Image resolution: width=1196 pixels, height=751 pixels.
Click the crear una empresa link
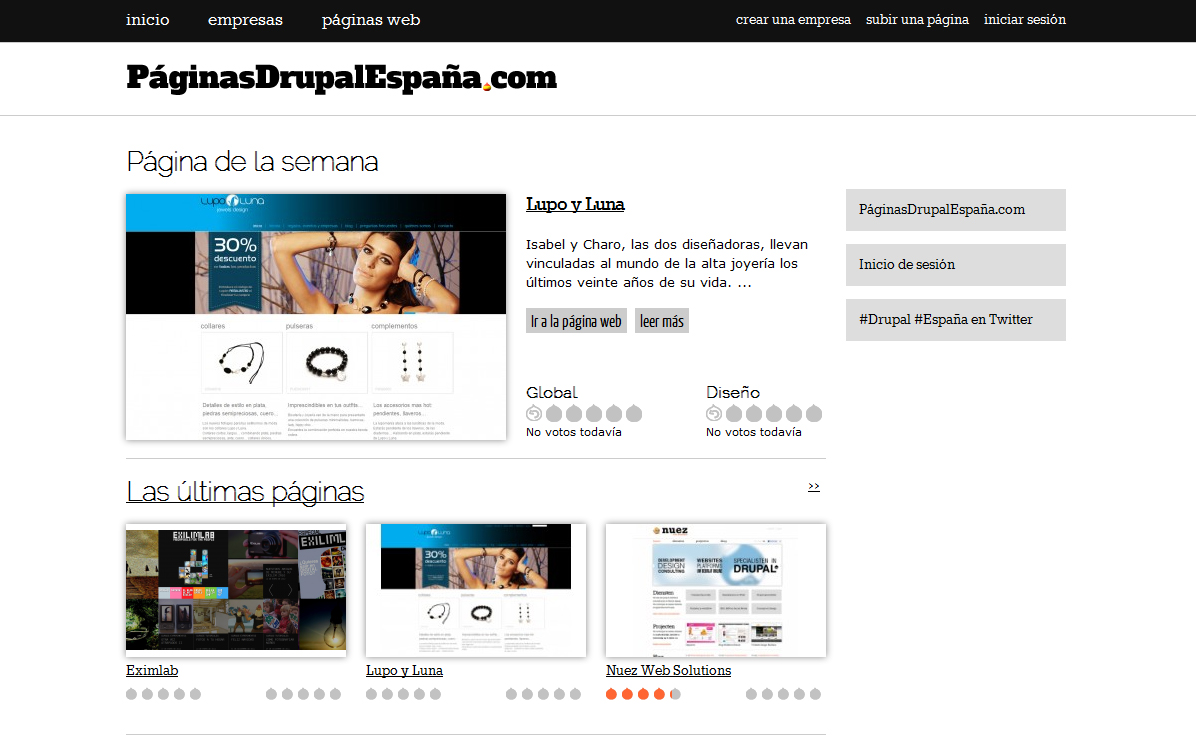[x=793, y=20]
